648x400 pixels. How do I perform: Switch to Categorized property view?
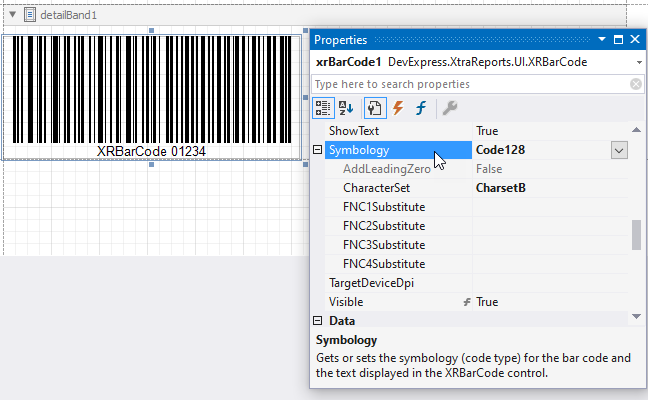click(323, 108)
